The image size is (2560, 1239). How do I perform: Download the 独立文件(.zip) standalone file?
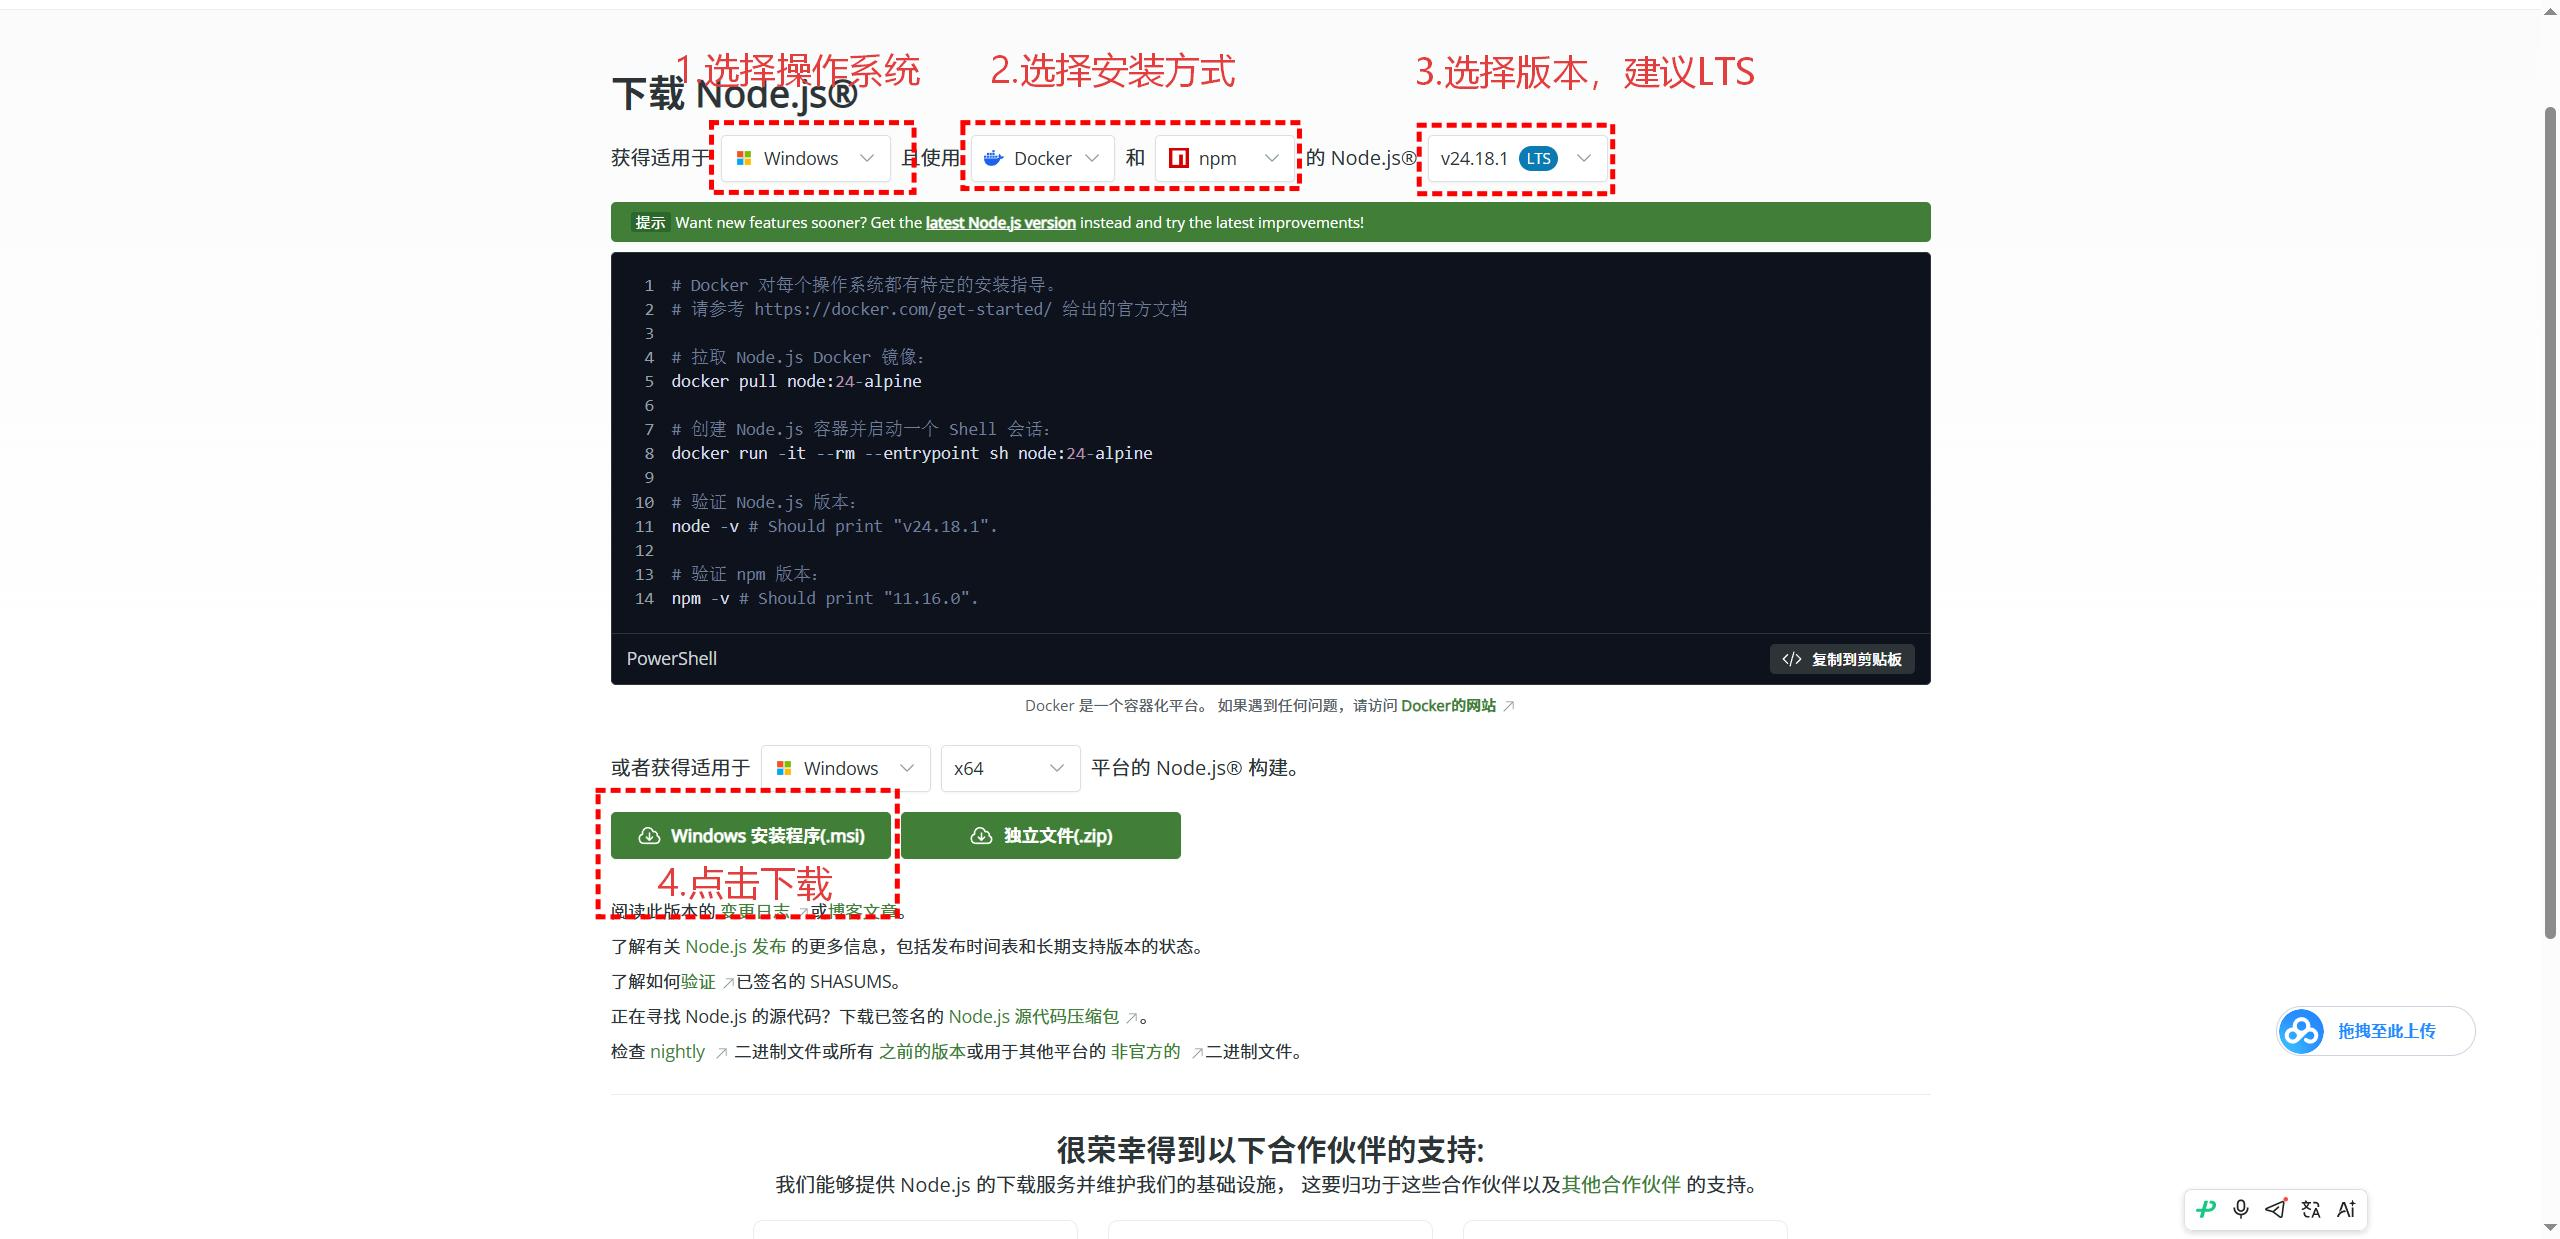1041,835
